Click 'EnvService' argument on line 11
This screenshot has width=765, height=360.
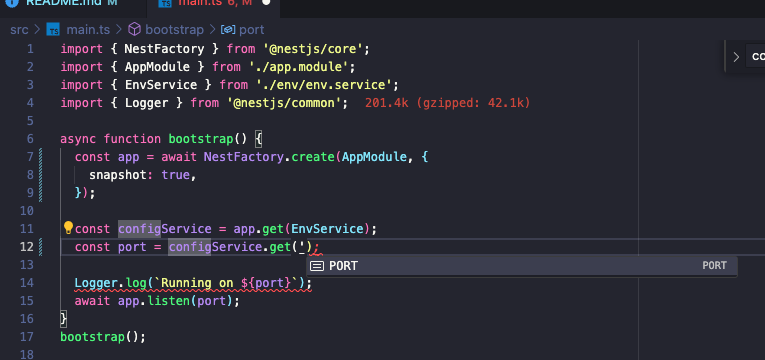tap(327, 229)
